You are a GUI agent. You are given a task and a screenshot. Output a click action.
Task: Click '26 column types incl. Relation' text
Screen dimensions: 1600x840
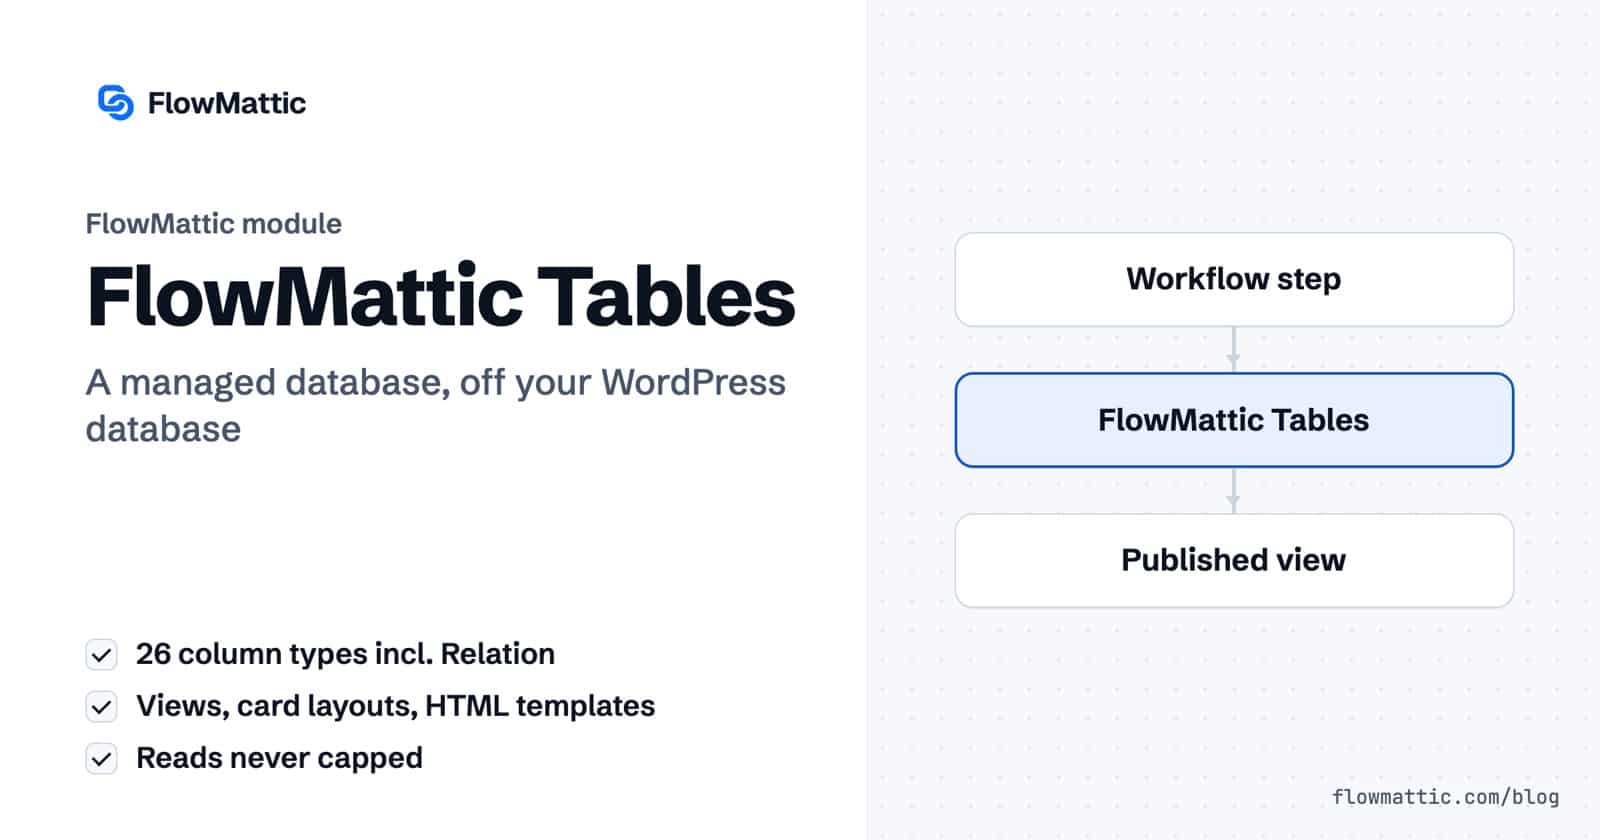tap(345, 654)
